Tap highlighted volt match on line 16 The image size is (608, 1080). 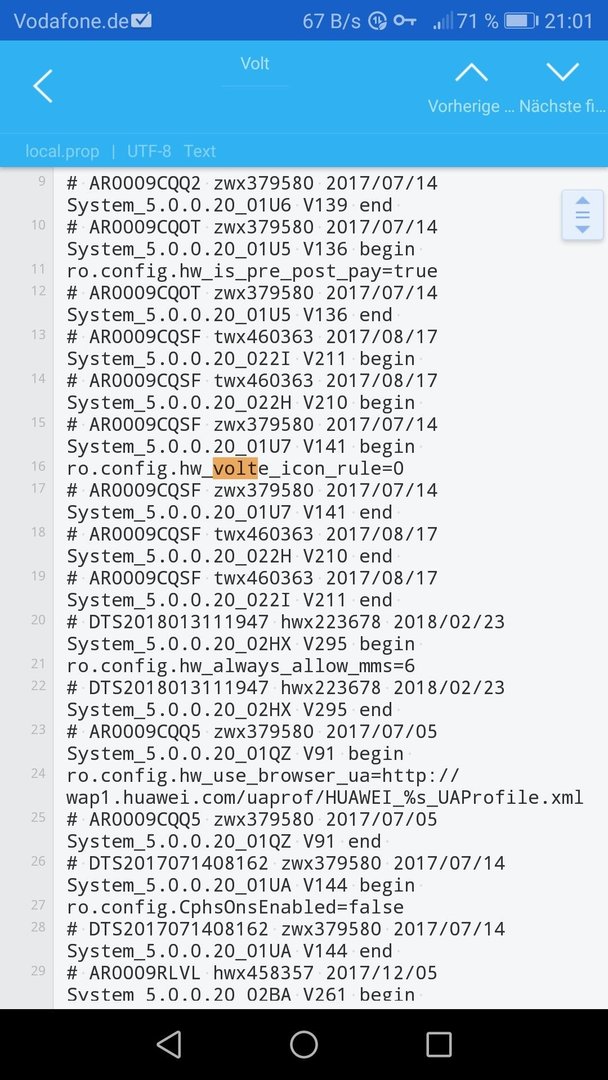pyautogui.click(x=235, y=469)
